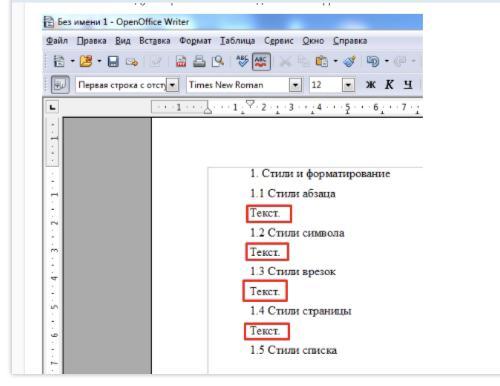The width and height of the screenshot is (500, 386).
Task: Expand the Times New Roman font dropdown
Action: click(295, 85)
